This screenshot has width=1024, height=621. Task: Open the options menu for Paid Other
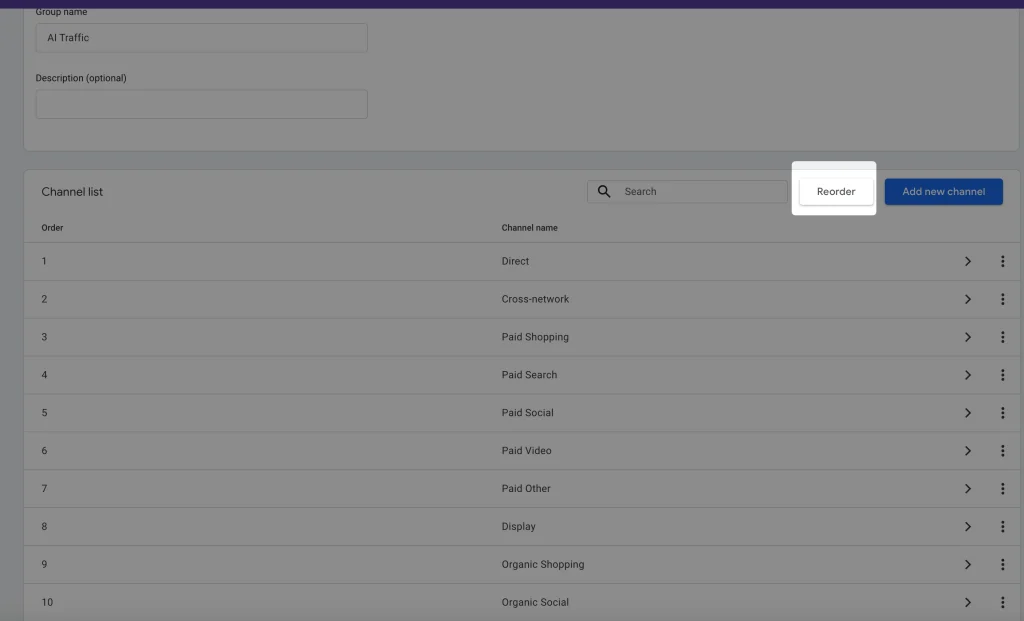click(1003, 488)
